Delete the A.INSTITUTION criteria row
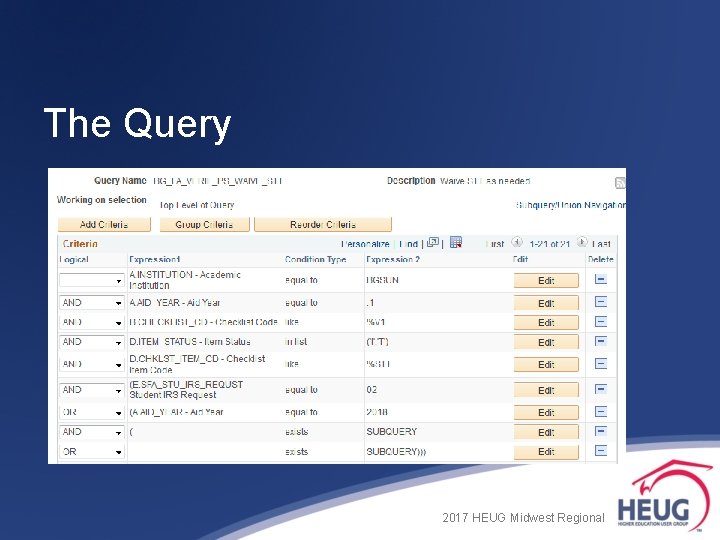Image resolution: width=720 pixels, height=540 pixels. tap(601, 279)
